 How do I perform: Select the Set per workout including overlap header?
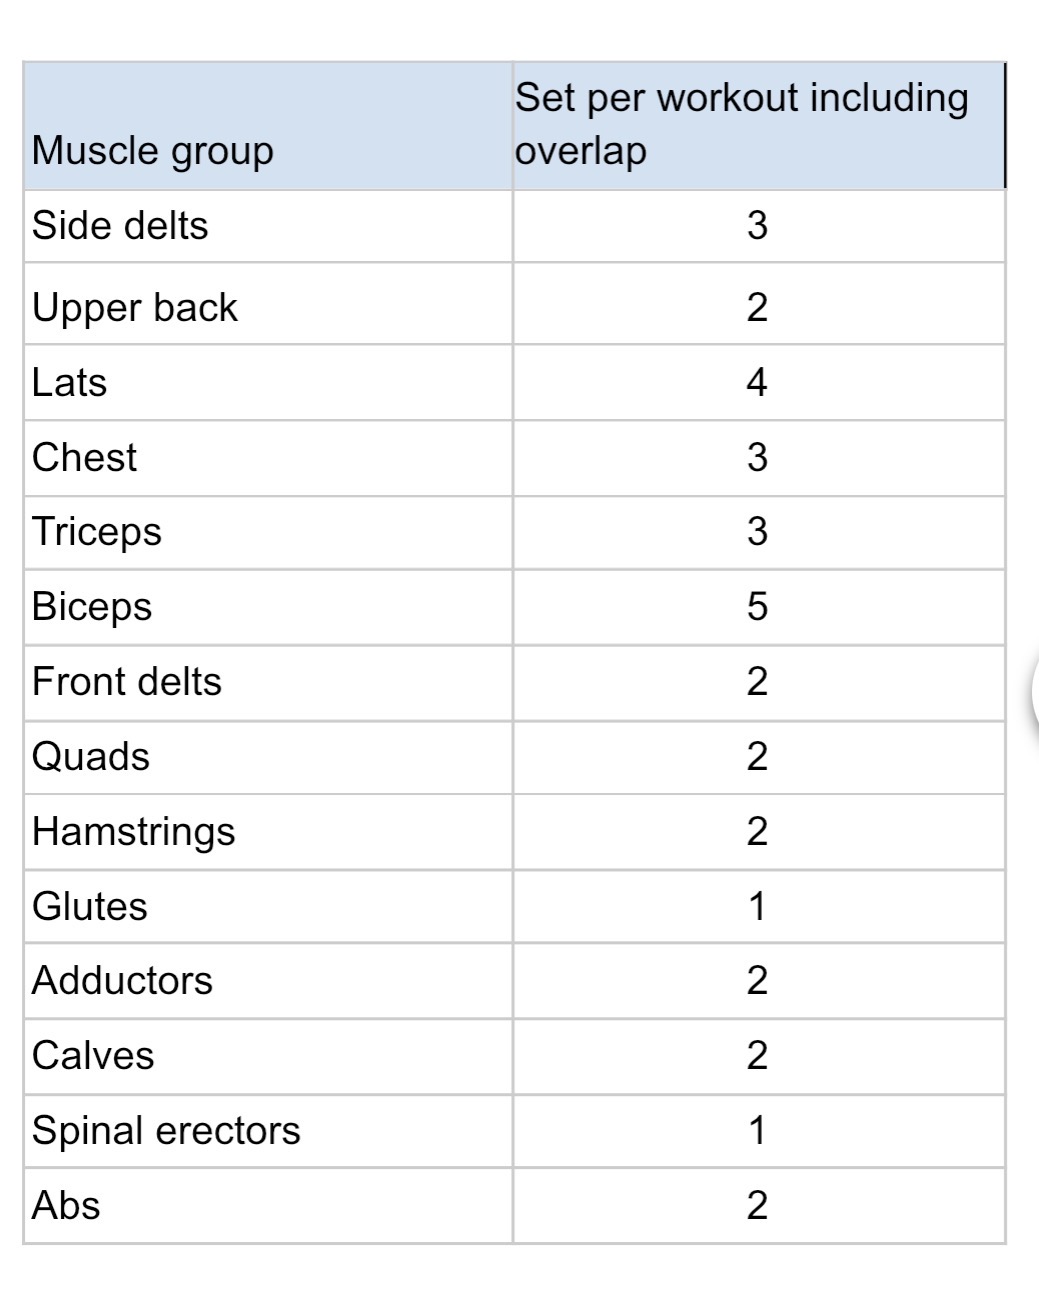point(758,126)
